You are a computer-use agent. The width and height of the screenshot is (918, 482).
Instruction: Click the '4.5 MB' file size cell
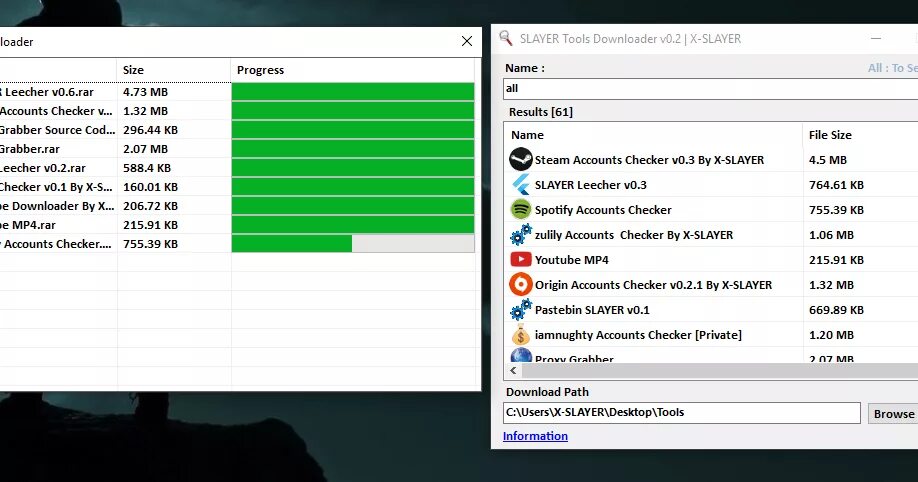coord(828,160)
